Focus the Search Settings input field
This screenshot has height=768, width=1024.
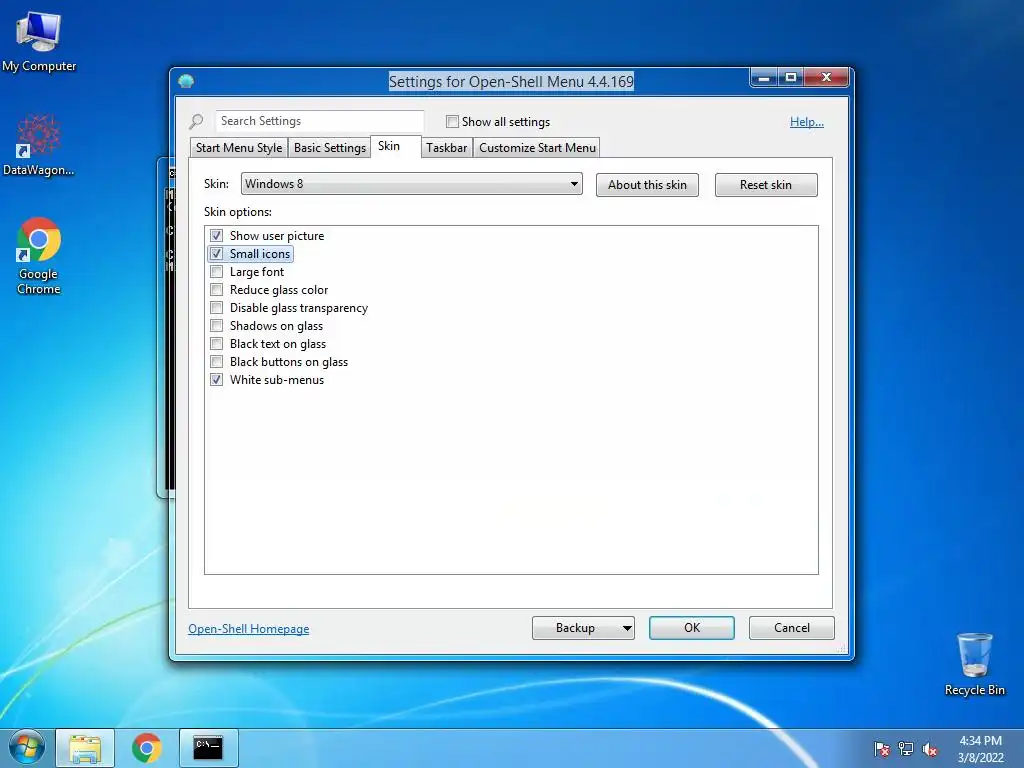[x=320, y=121]
